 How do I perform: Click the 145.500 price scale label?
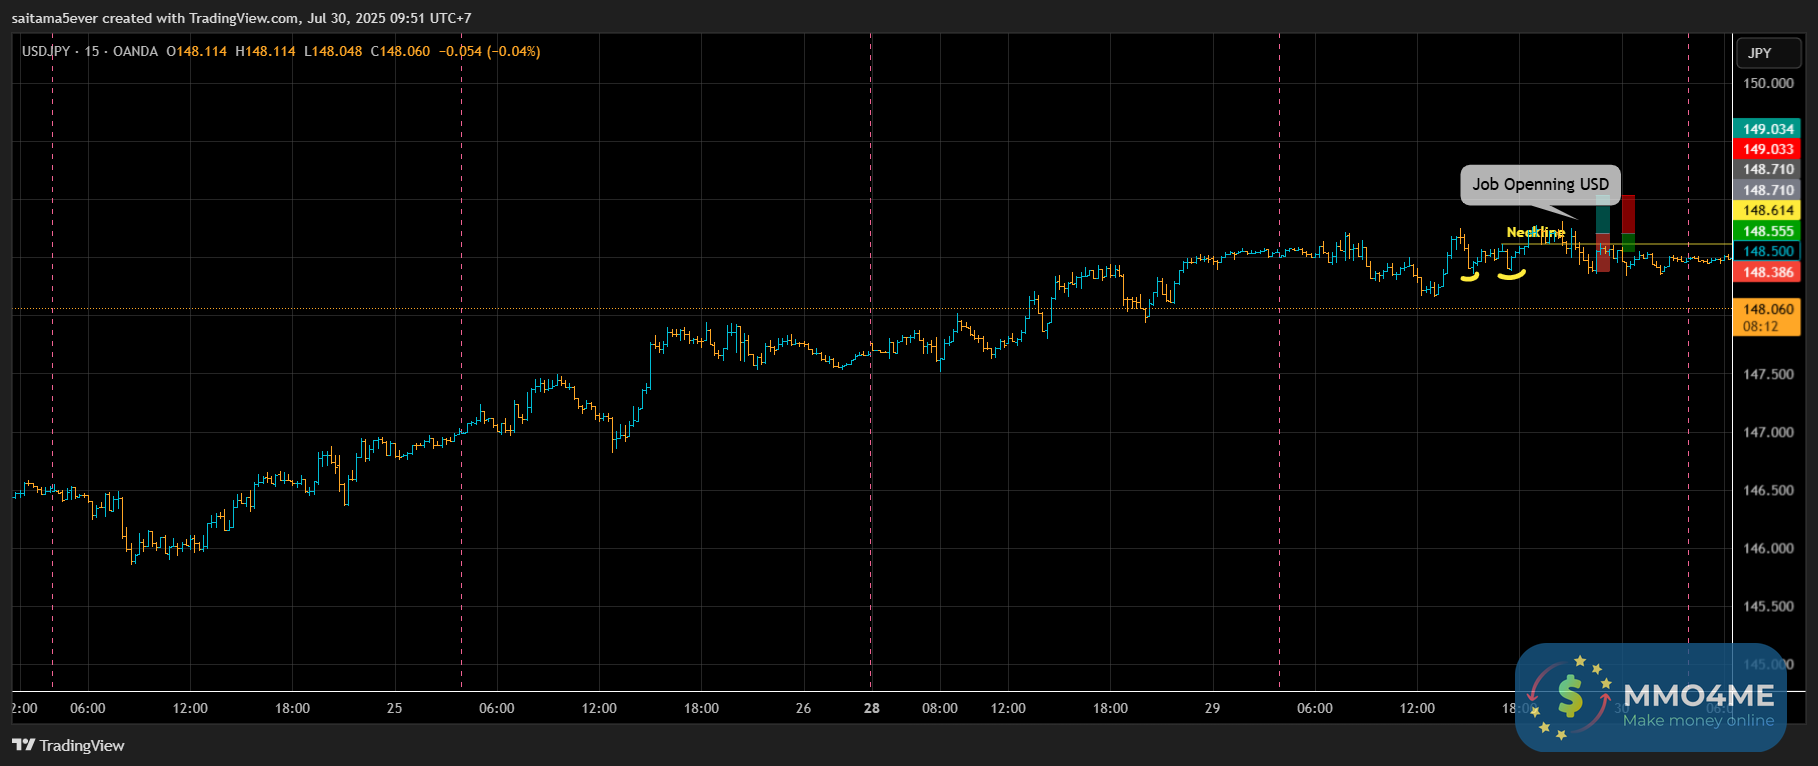point(1768,606)
